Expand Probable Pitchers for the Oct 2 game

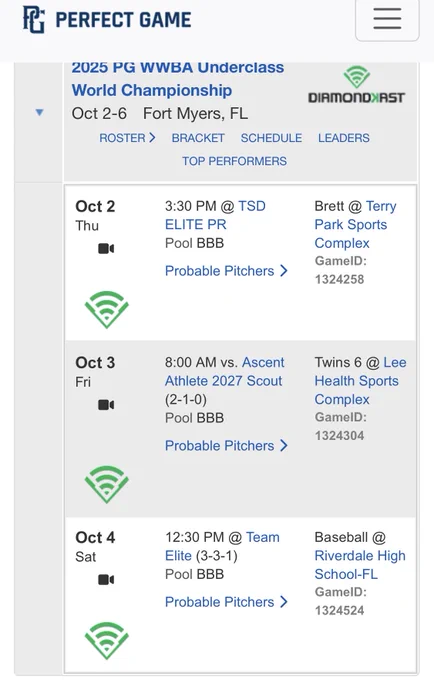226,271
